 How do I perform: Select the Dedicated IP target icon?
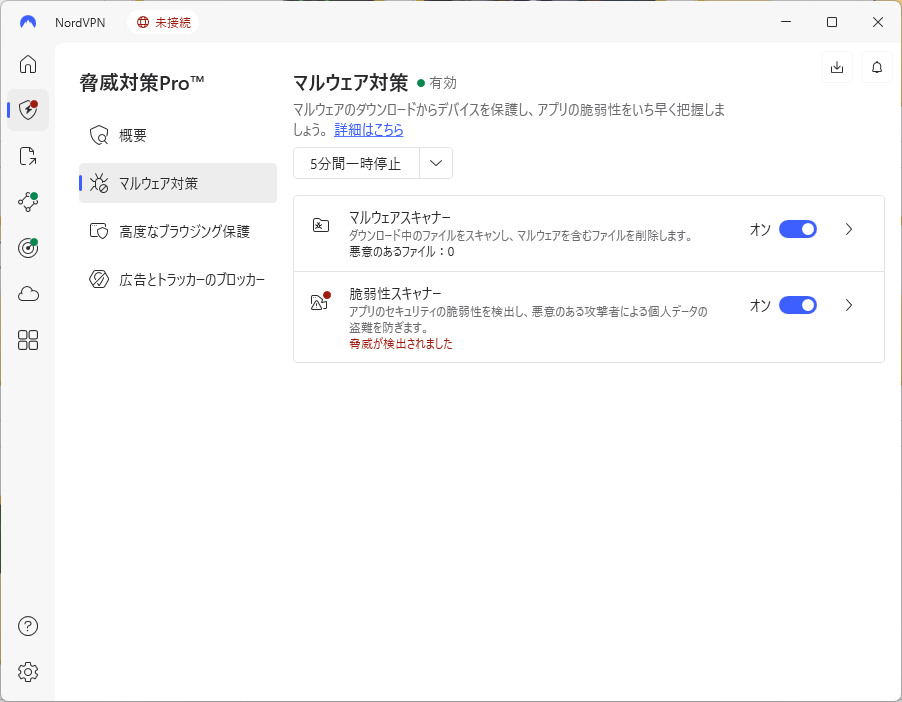click(27, 247)
